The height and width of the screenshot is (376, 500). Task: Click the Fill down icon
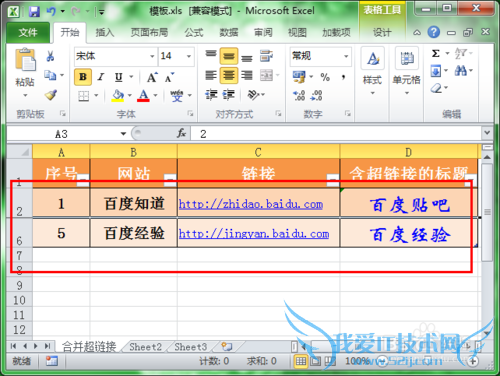[436, 71]
